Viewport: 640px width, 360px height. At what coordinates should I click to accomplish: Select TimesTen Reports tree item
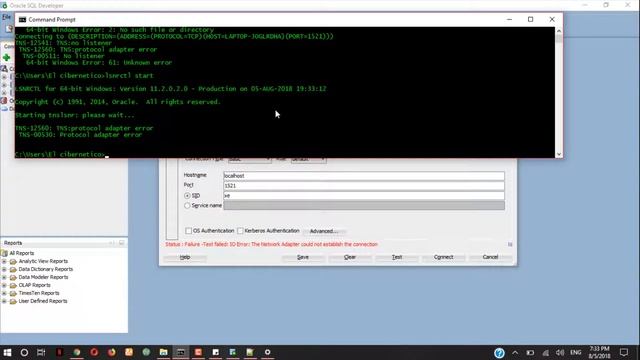click(x=39, y=293)
